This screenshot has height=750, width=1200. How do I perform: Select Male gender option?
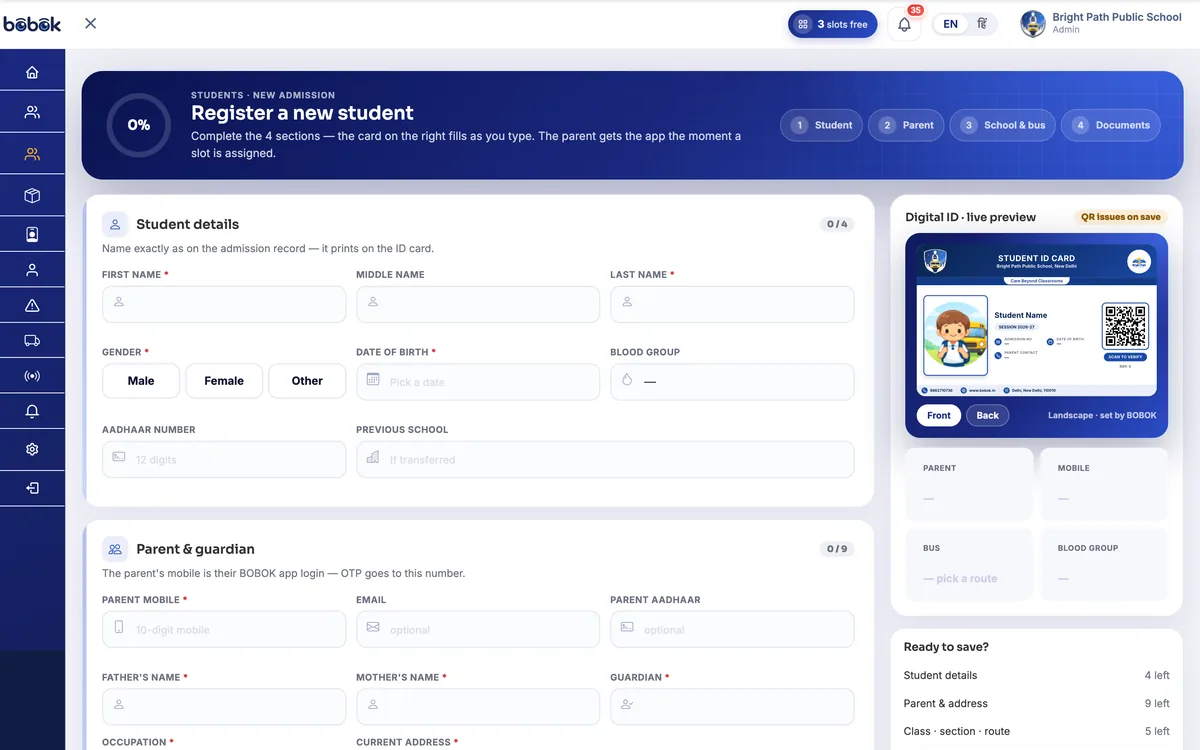pos(141,381)
